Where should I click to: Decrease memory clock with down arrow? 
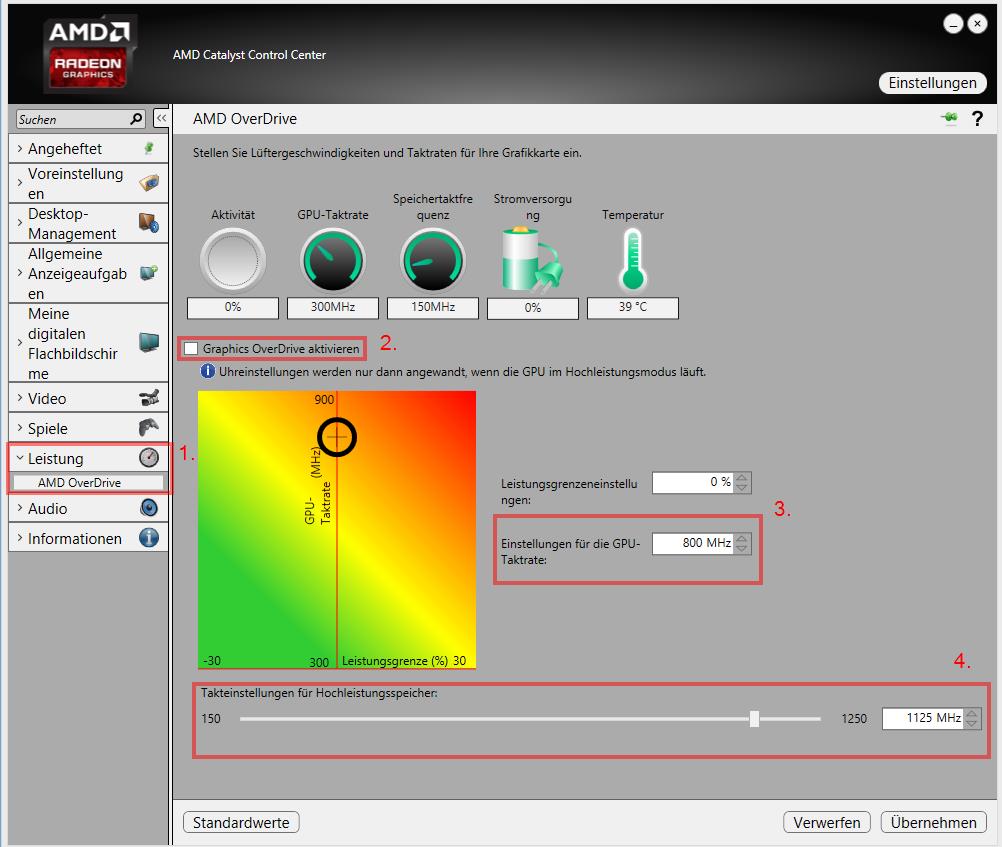(972, 724)
